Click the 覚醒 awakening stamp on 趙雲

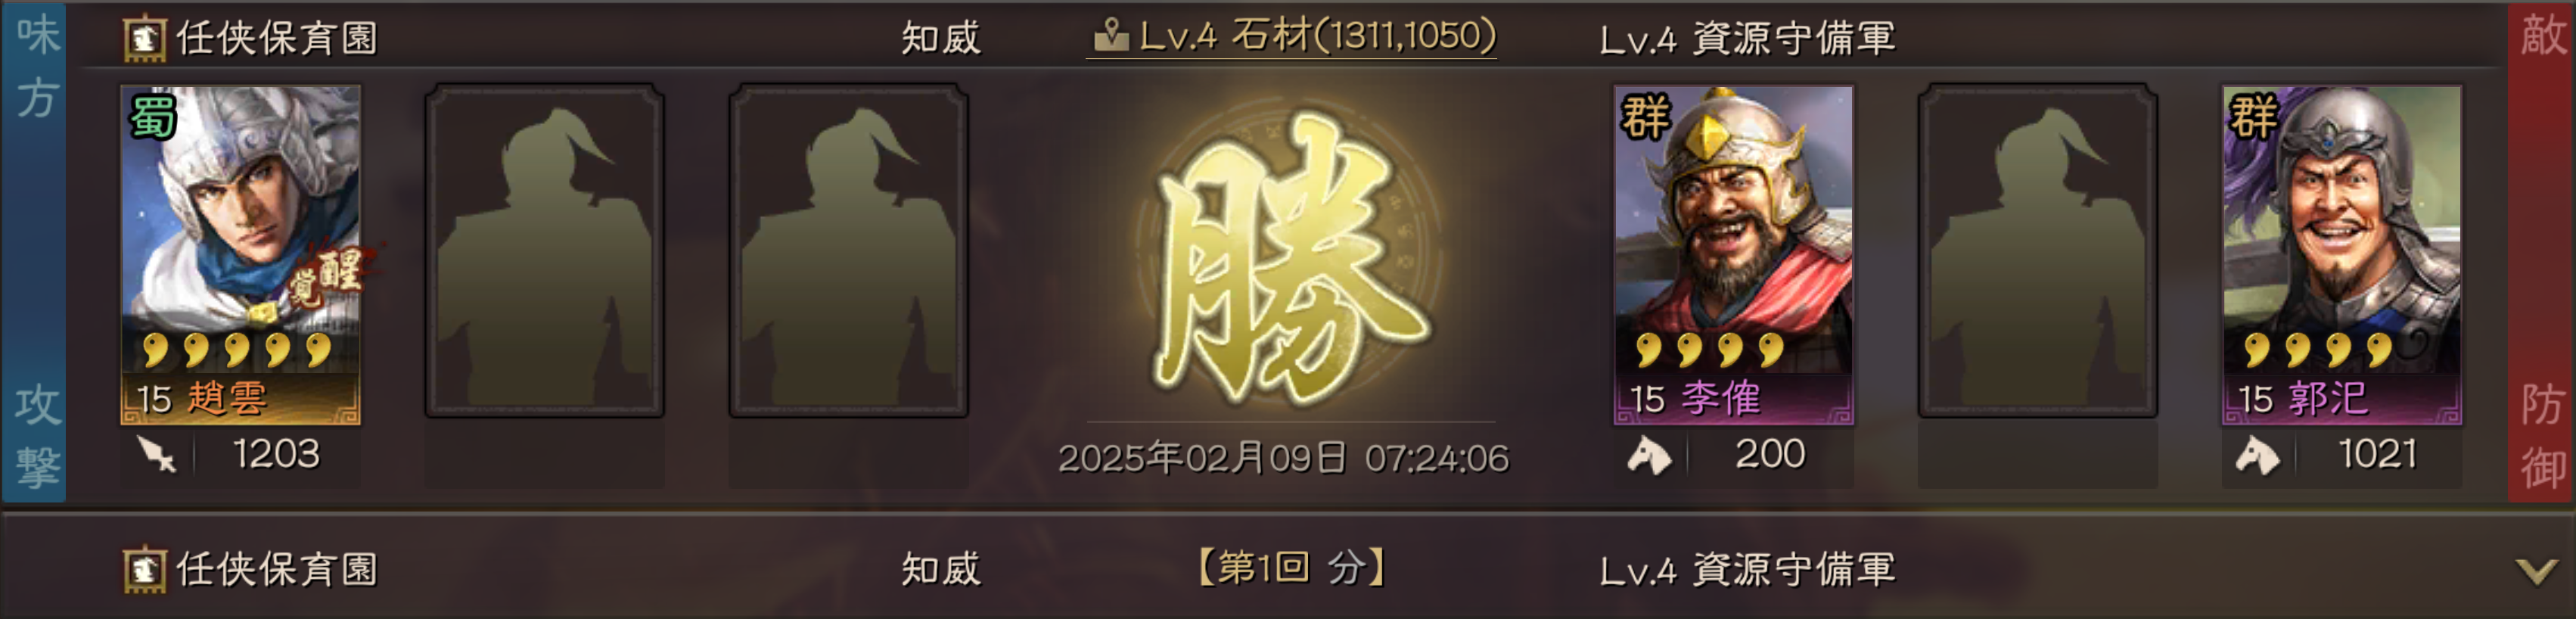(330, 275)
